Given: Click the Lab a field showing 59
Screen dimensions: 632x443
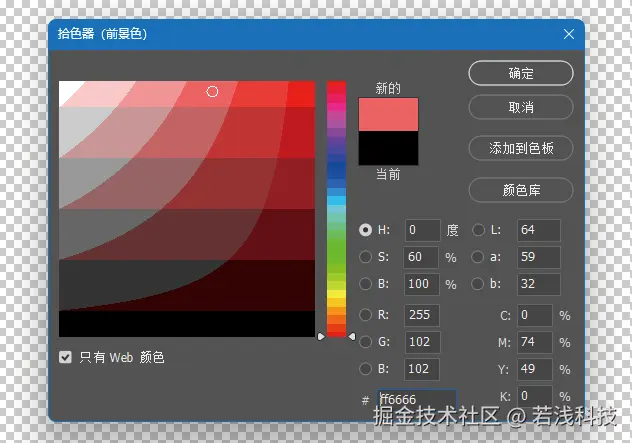Looking at the screenshot, I should point(538,257).
